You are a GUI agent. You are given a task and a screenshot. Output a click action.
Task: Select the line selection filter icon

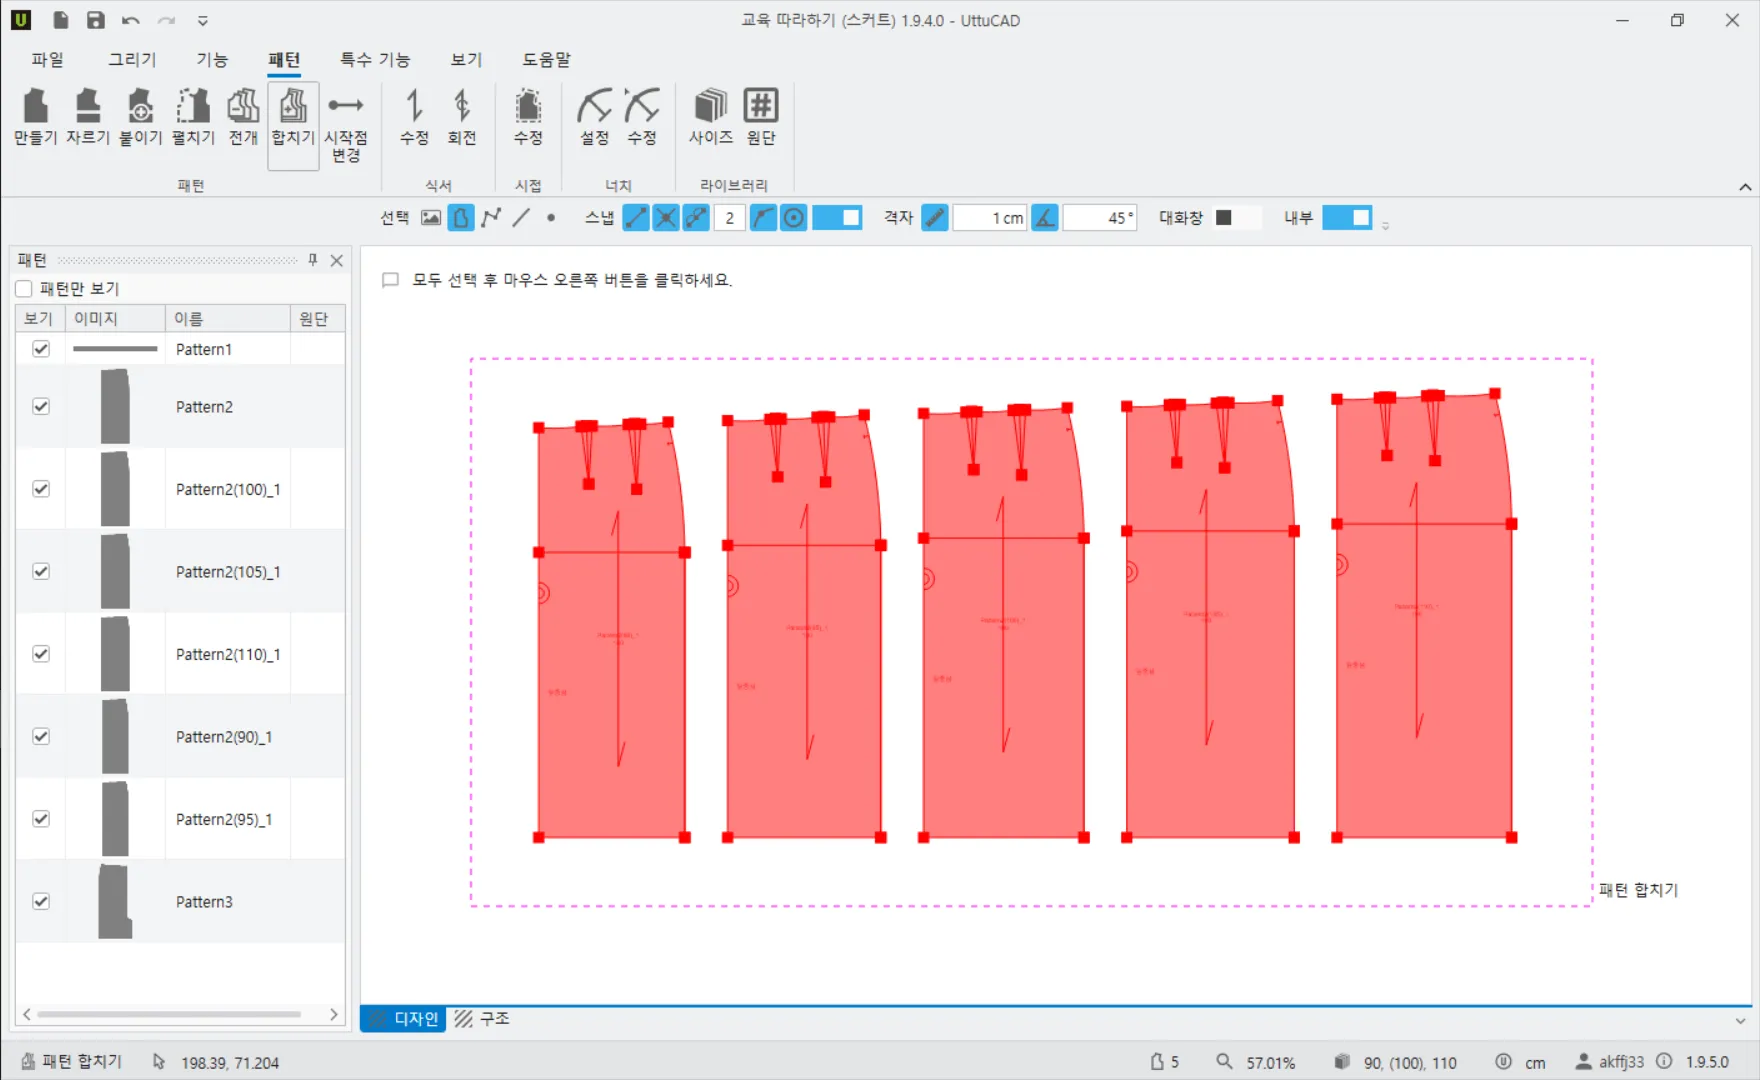click(x=521, y=217)
